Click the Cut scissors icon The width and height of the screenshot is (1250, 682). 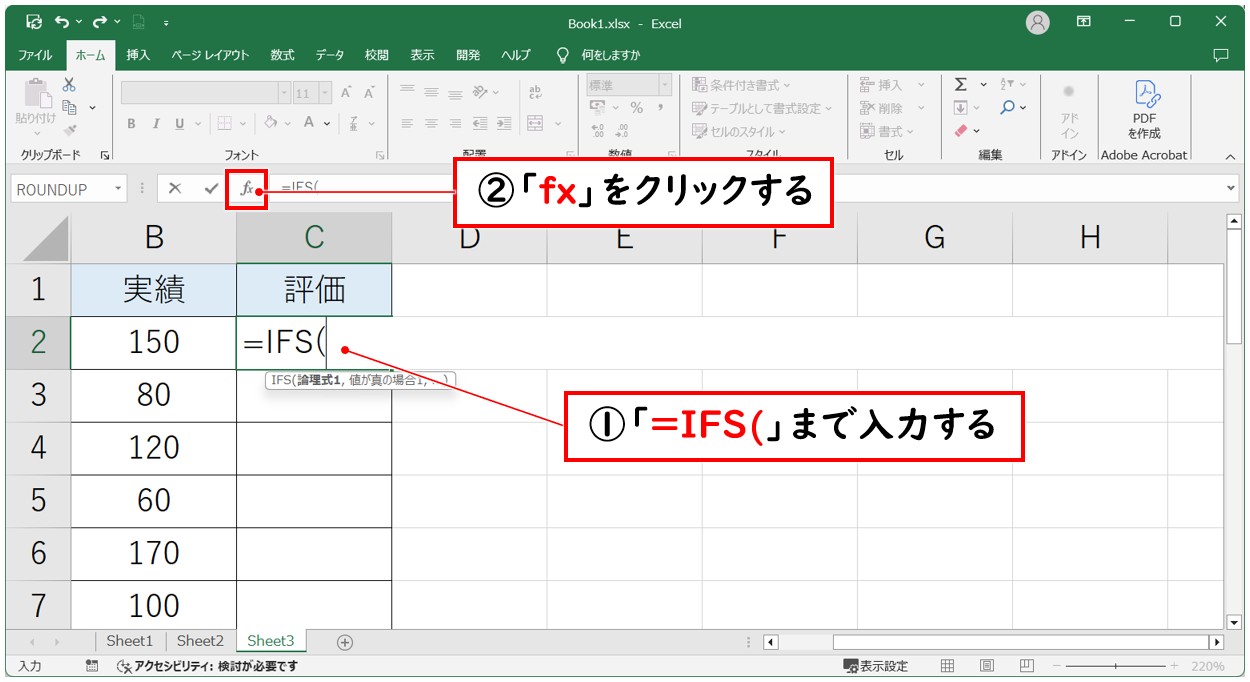coord(69,85)
